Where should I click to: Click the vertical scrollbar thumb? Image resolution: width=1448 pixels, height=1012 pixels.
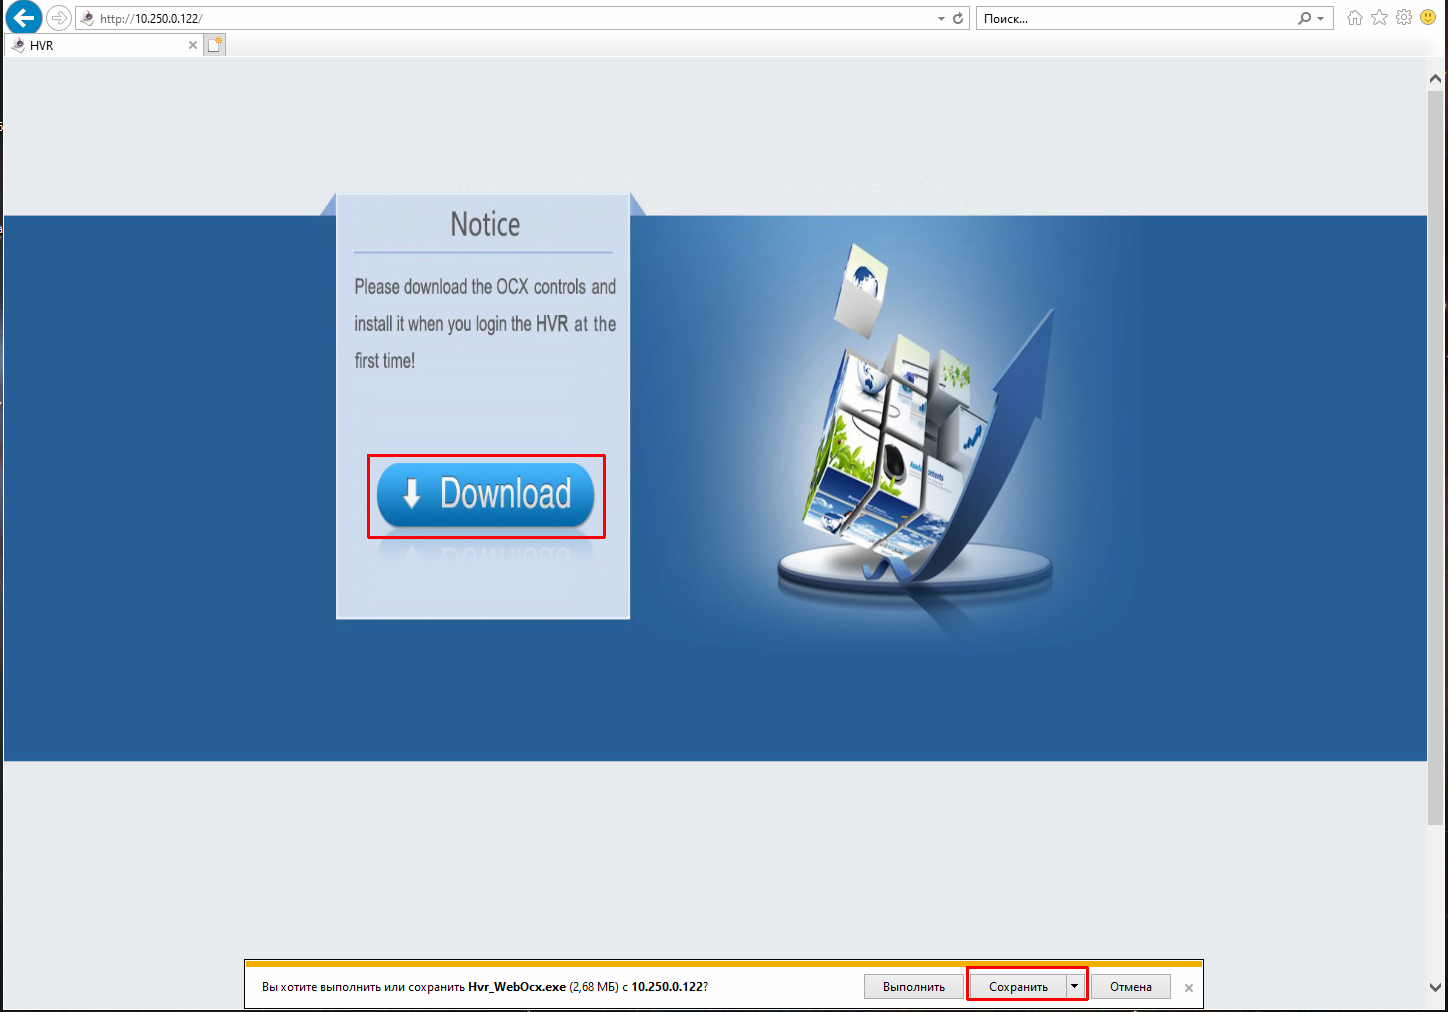[1436, 458]
